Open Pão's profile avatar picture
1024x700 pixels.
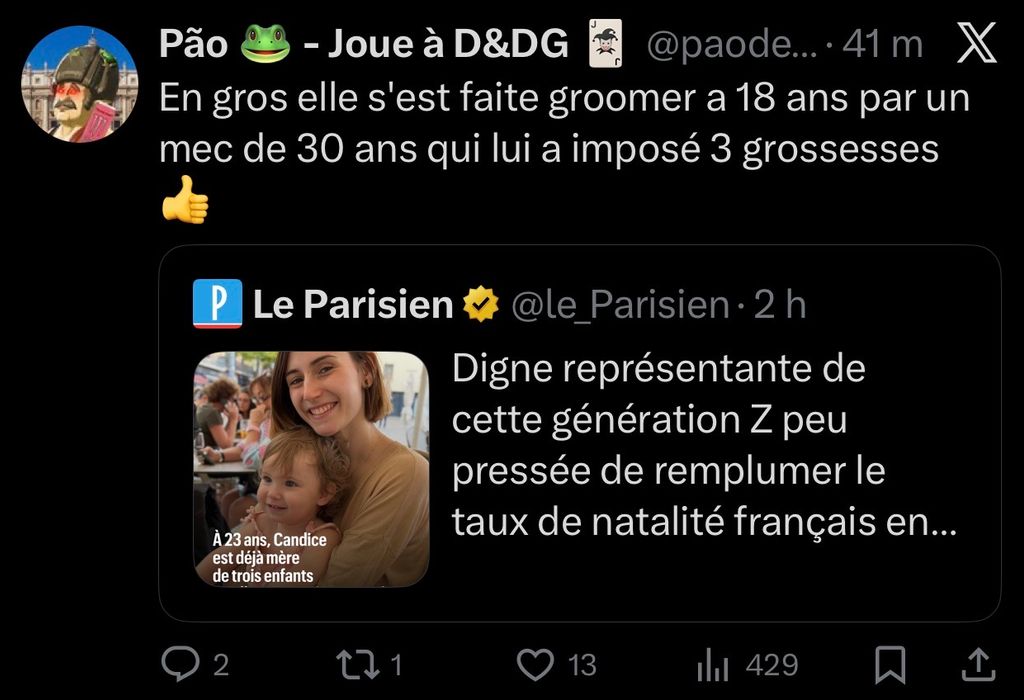pyautogui.click(x=79, y=84)
